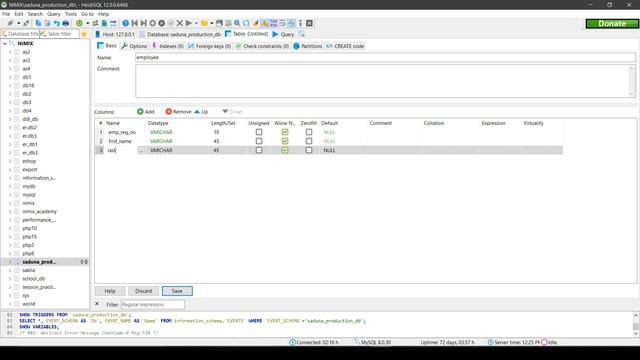Toggle Allow NULL checkbox for emp_reg_no
The width and height of the screenshot is (640, 360).
[285, 132]
